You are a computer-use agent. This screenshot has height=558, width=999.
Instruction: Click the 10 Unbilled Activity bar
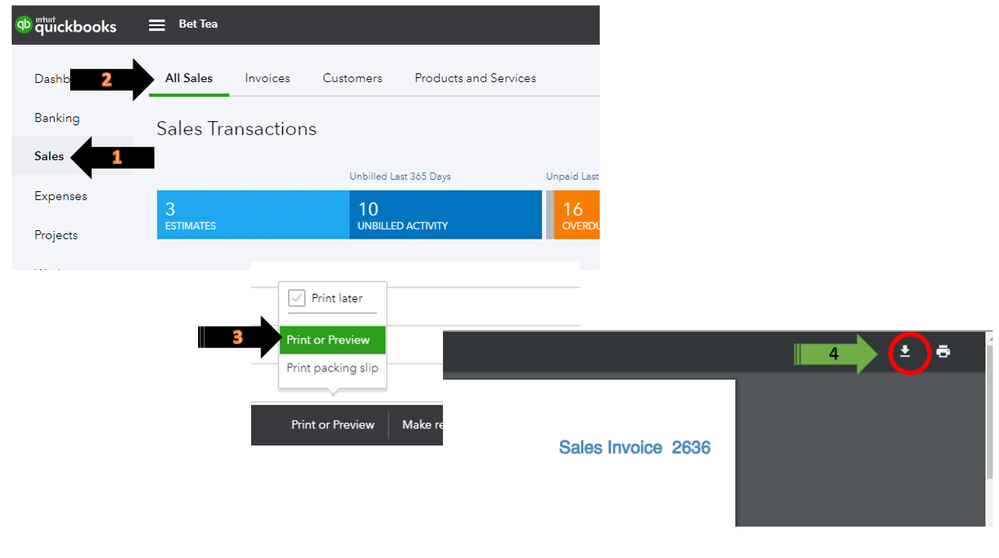click(445, 215)
